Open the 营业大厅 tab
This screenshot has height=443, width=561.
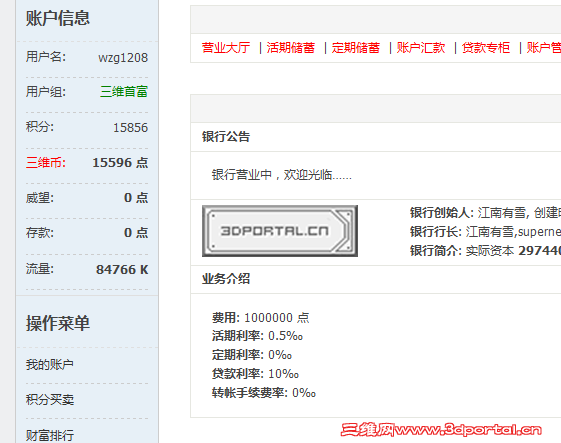(x=226, y=48)
